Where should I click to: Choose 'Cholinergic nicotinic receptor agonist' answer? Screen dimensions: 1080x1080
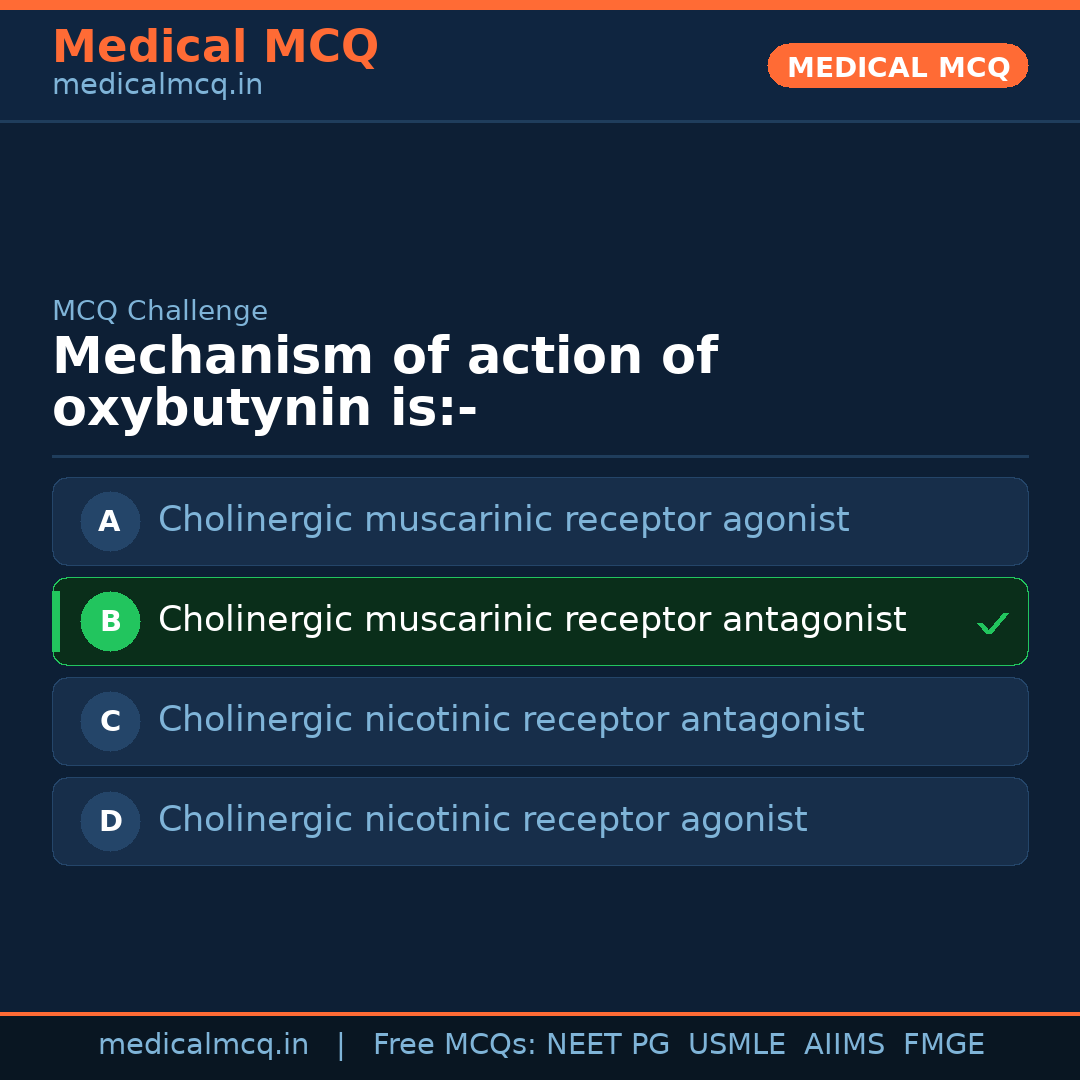(482, 820)
